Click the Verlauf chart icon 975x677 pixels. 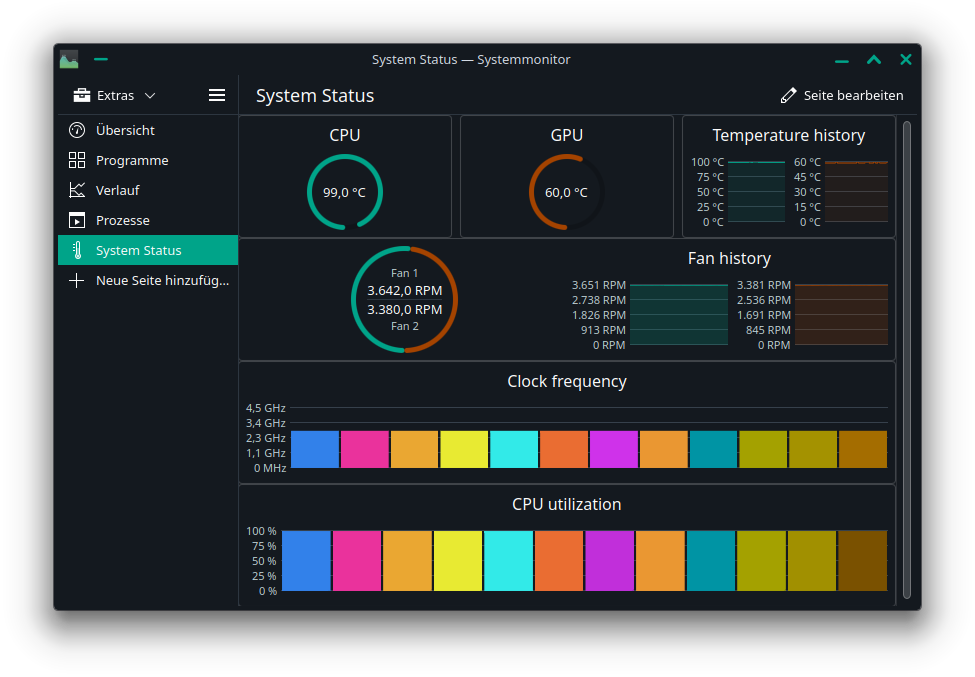[76, 190]
